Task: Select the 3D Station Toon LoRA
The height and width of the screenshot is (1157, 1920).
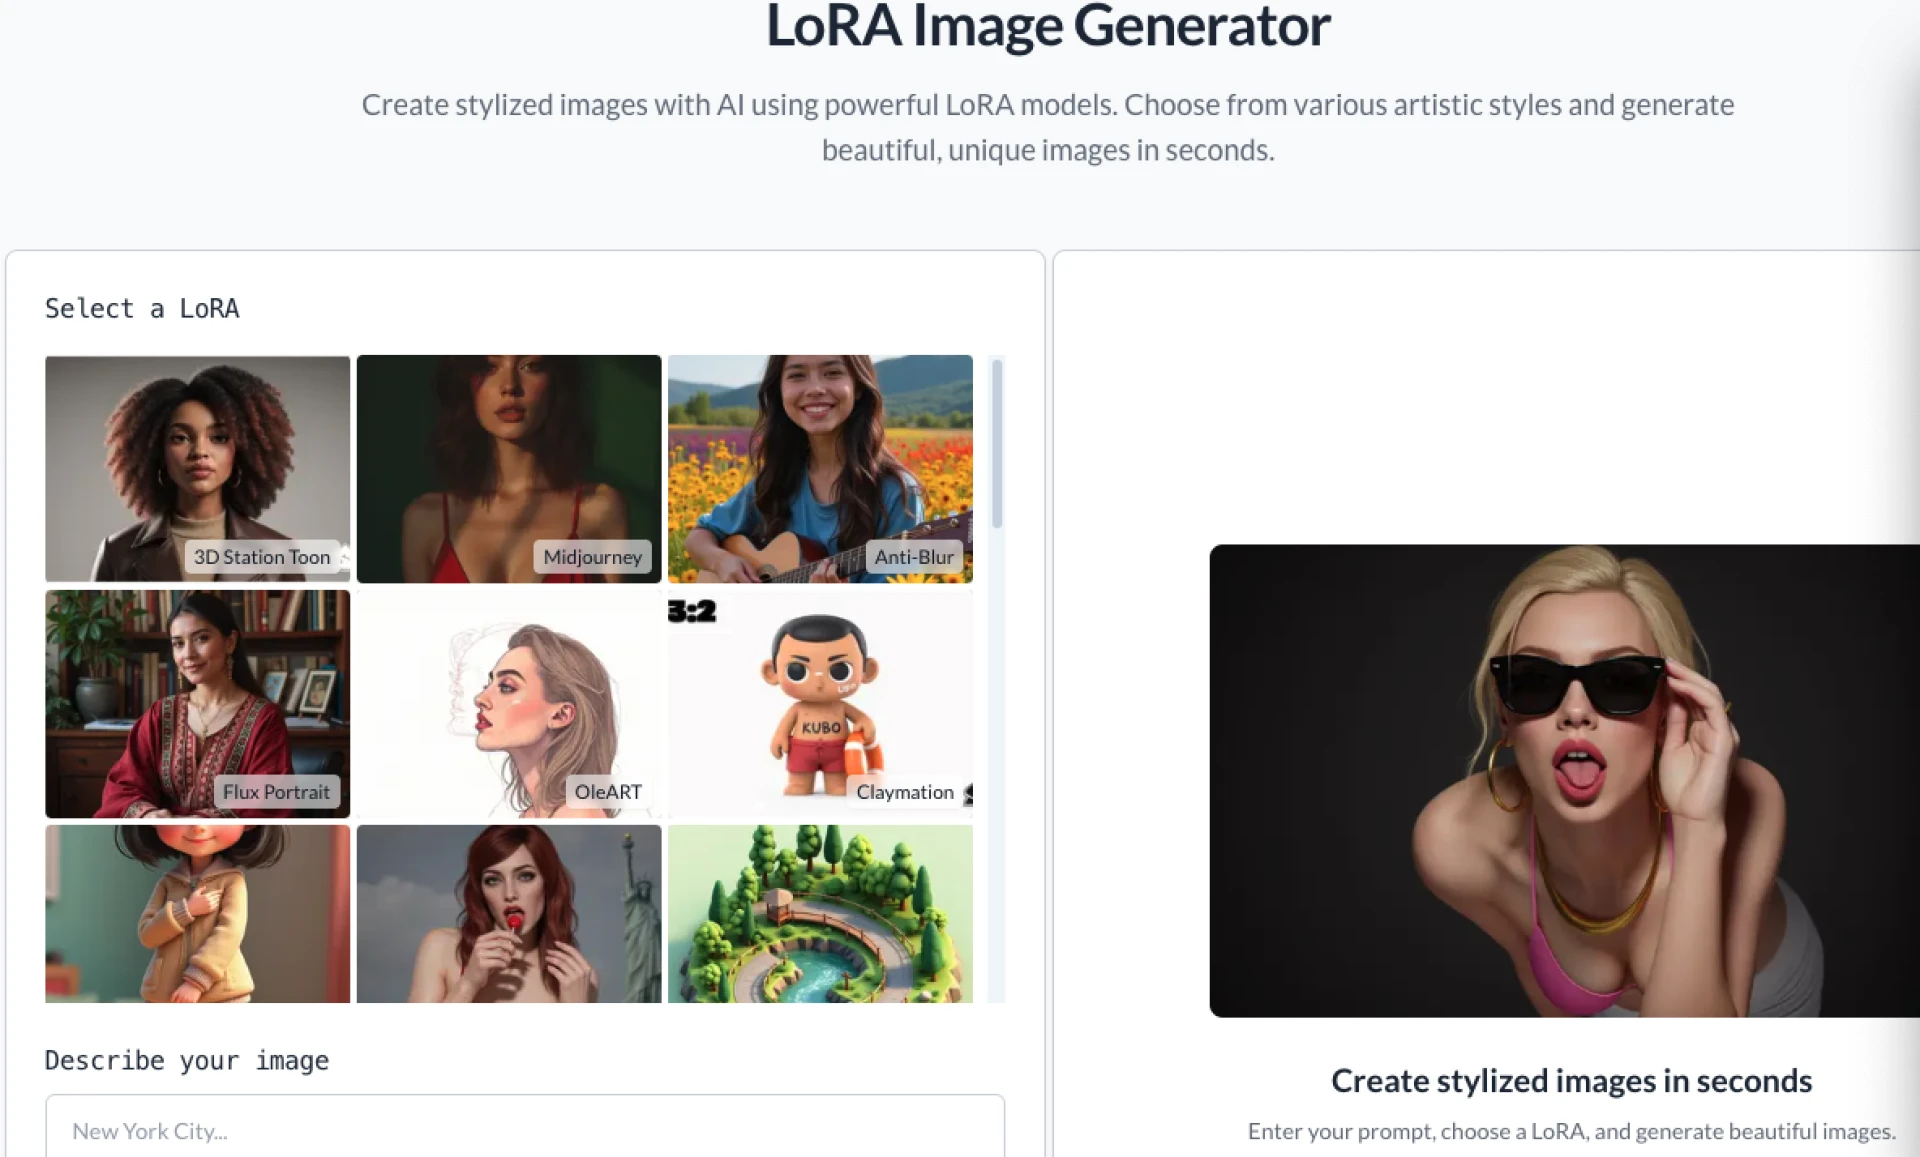Action: [x=197, y=468]
